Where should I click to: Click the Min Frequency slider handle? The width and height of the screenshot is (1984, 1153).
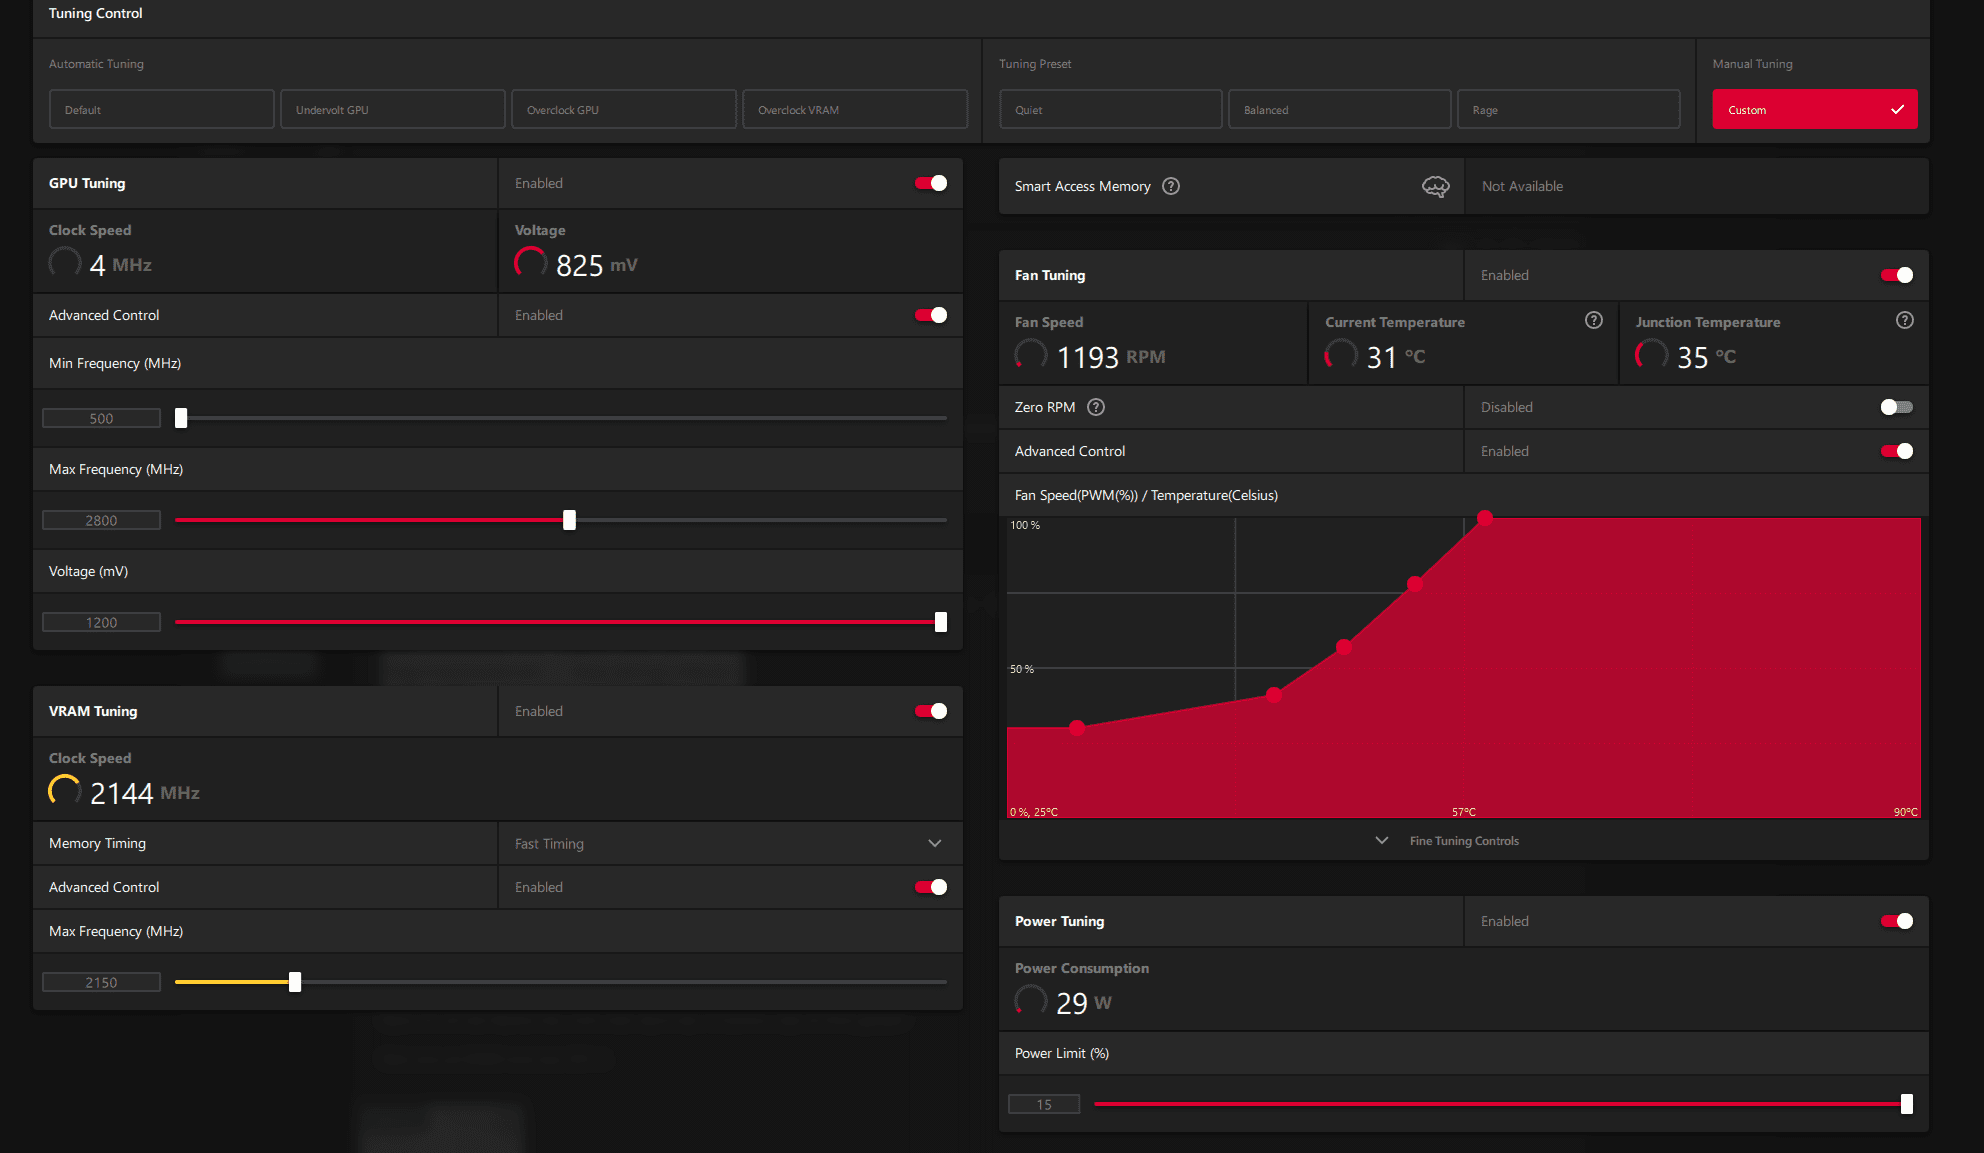(181, 418)
